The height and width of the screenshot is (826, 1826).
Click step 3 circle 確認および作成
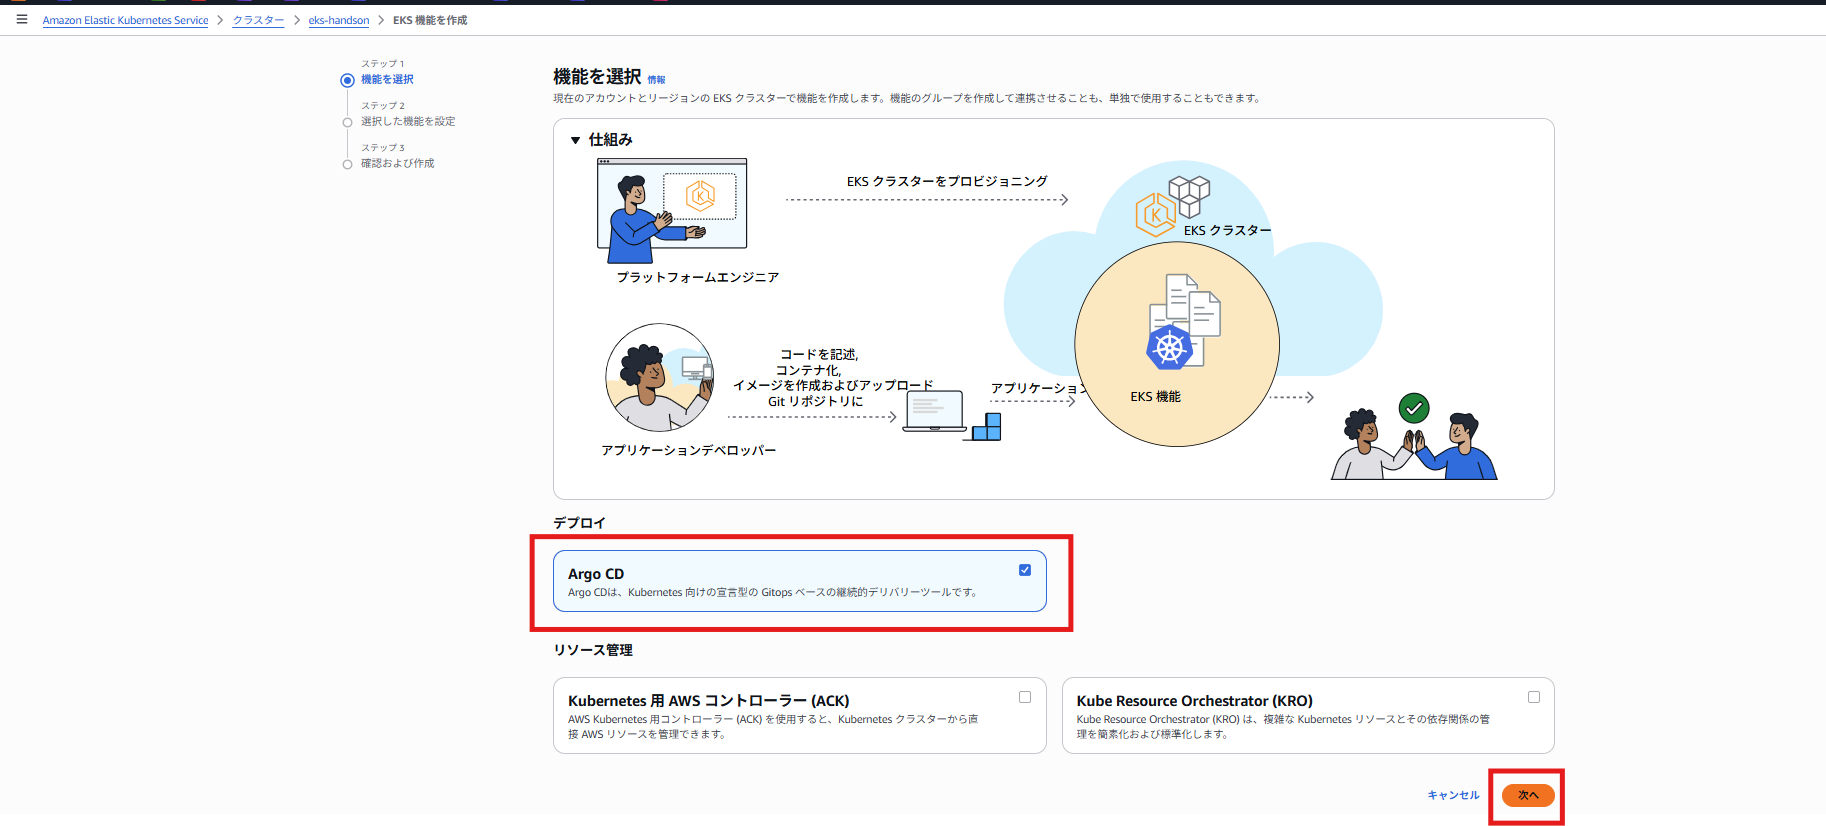point(347,164)
